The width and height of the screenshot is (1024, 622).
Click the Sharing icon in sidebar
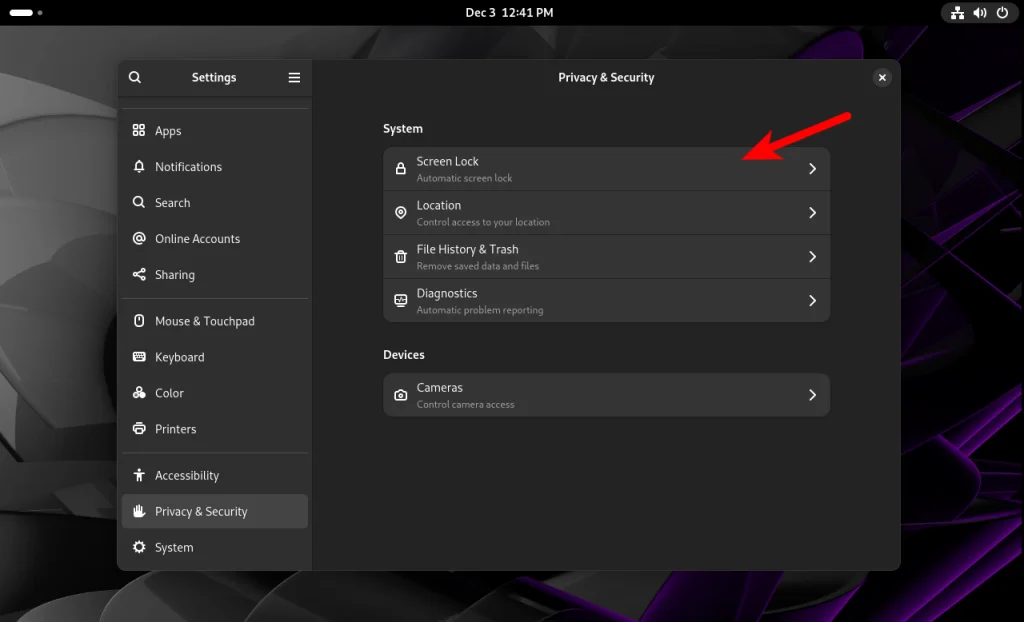[x=138, y=274]
